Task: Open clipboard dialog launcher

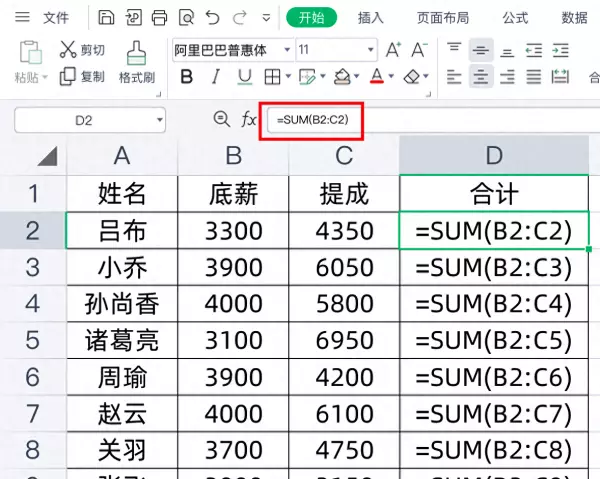Action: pyautogui.click(x=159, y=94)
